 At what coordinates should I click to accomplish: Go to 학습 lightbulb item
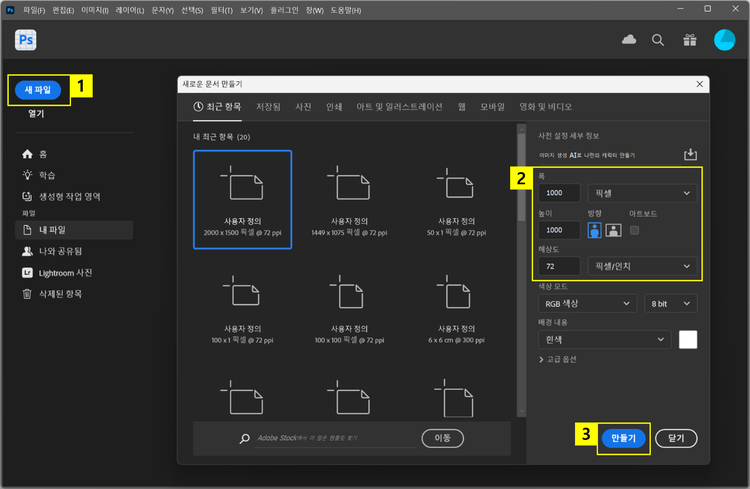46,175
